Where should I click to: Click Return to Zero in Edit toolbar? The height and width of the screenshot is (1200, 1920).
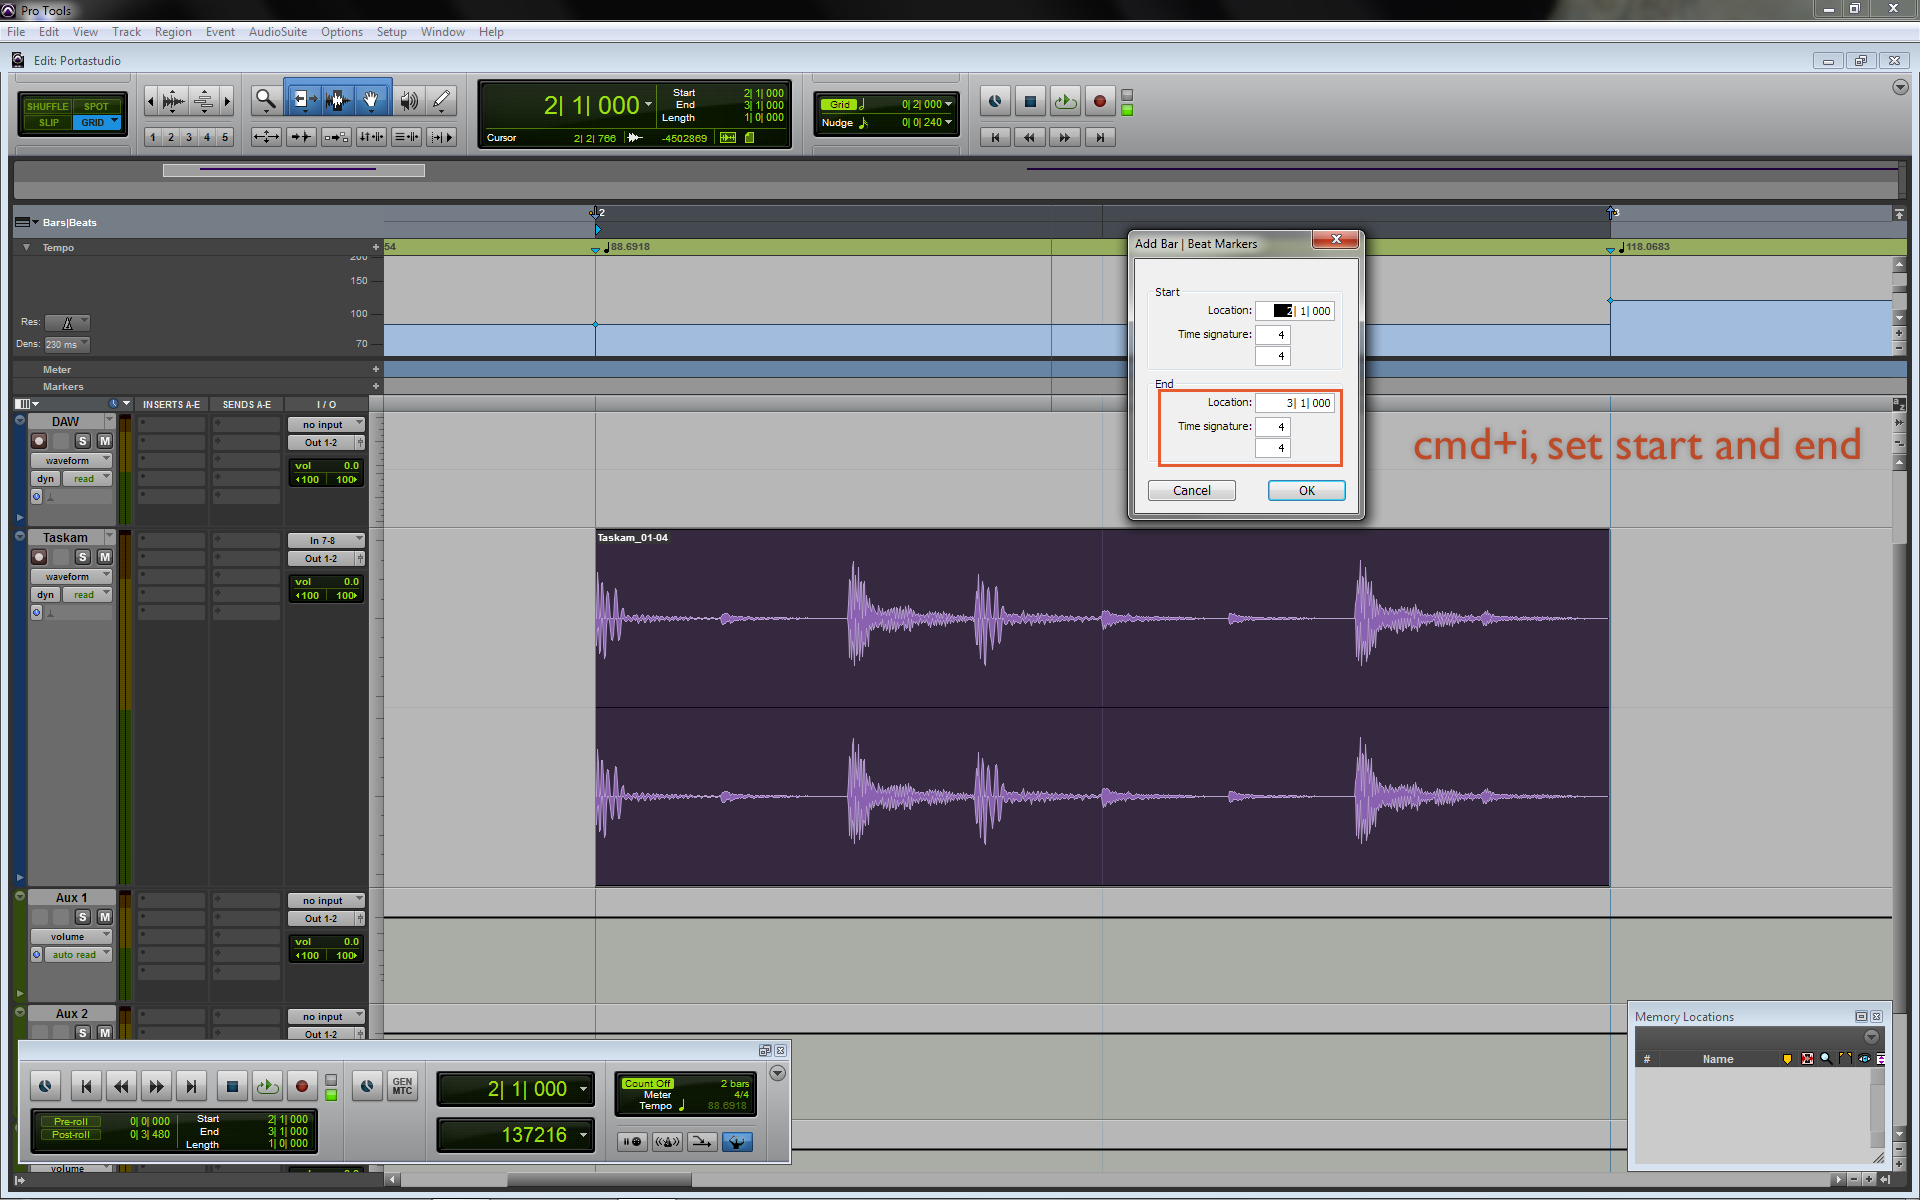point(995,138)
